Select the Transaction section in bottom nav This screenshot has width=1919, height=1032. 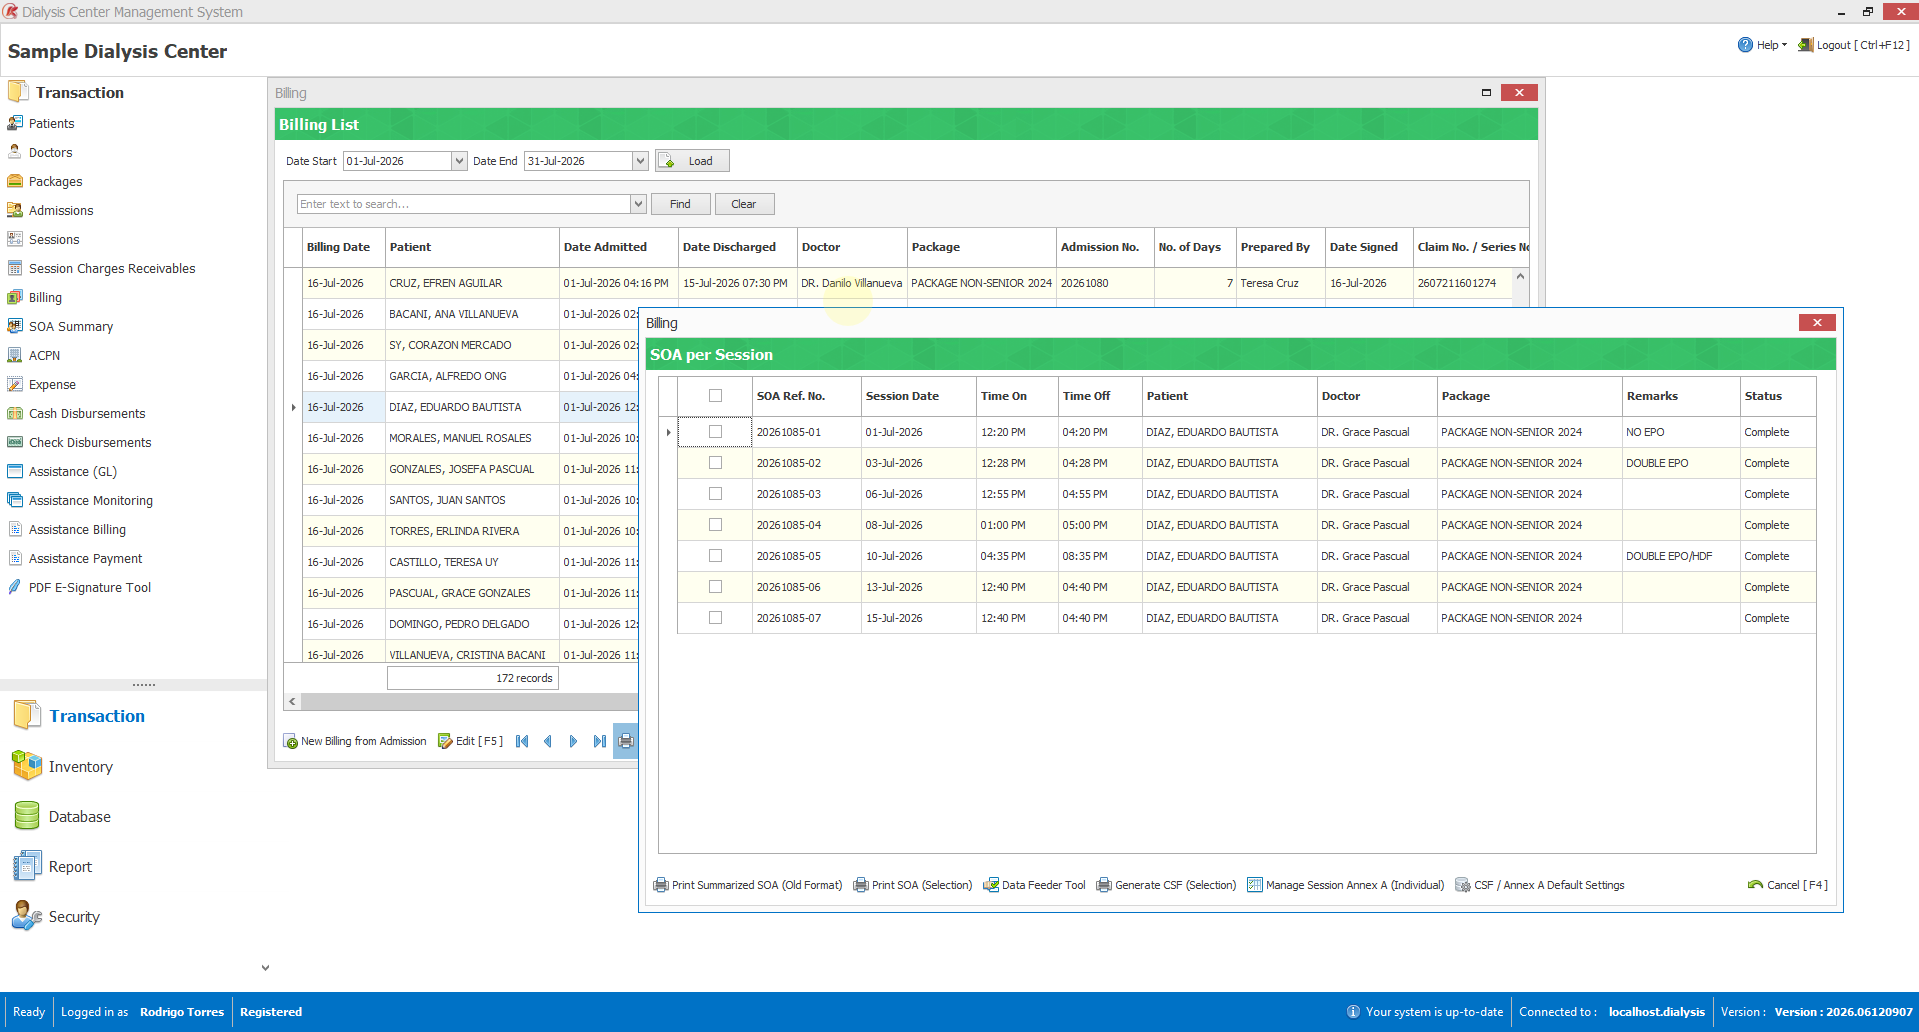click(80, 716)
